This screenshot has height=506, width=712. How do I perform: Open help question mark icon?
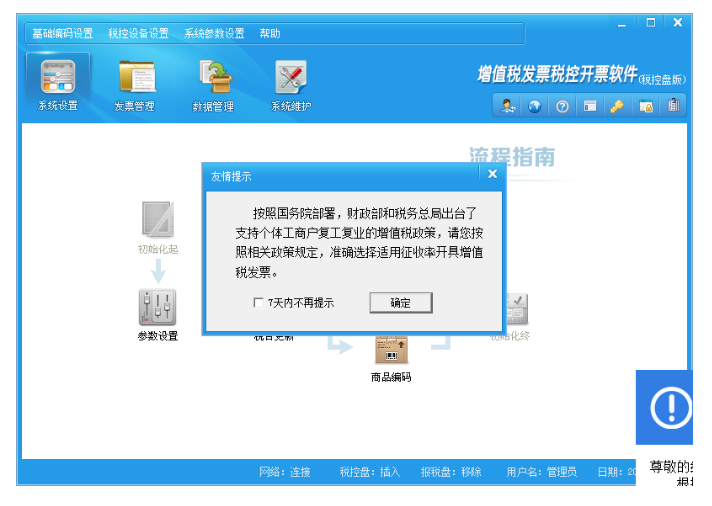[x=562, y=106]
